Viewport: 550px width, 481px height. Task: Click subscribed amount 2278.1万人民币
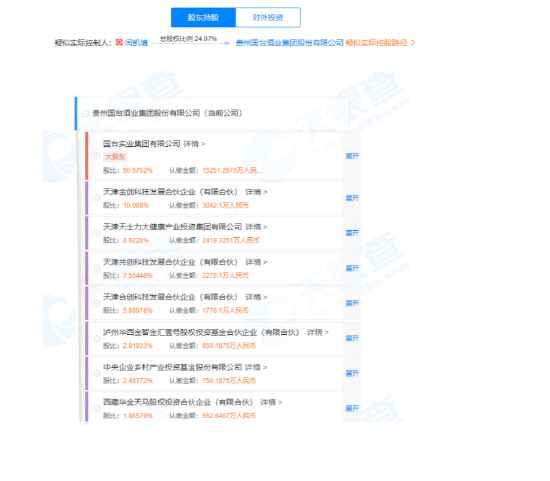click(x=225, y=275)
